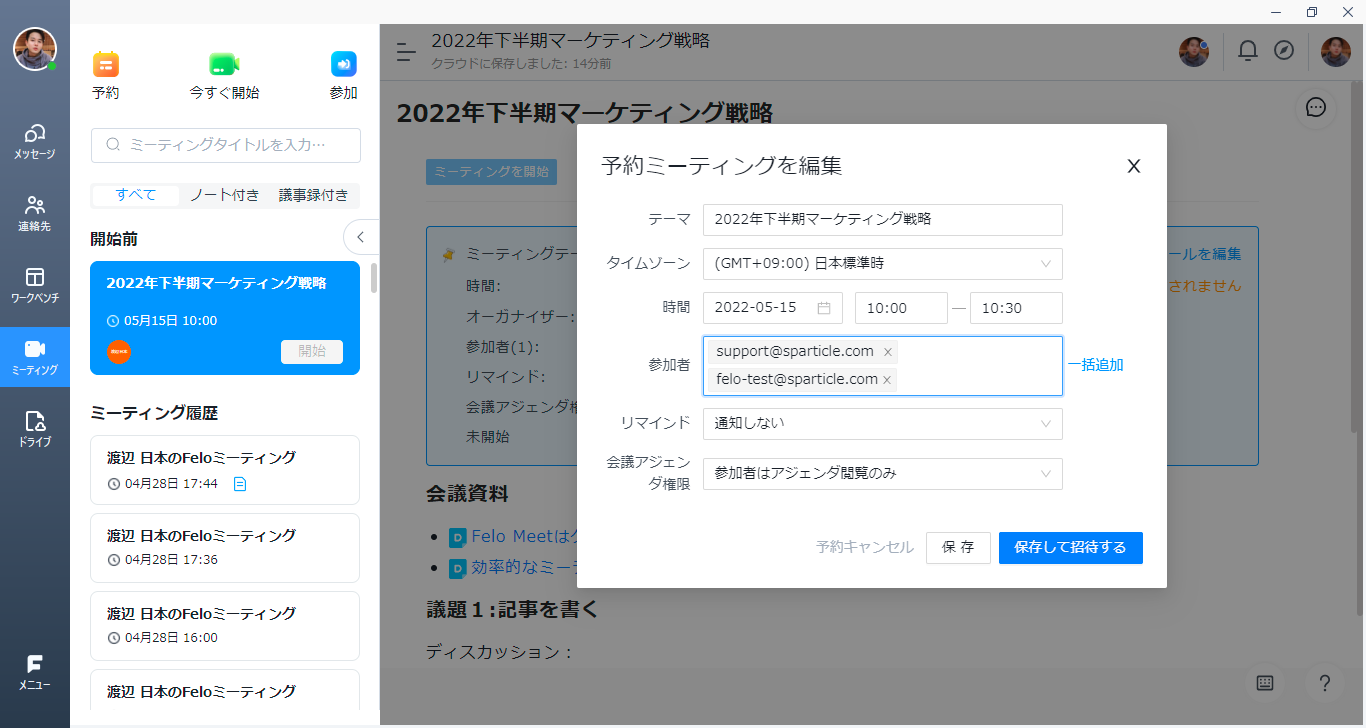The height and width of the screenshot is (728, 1366).
Task: Remove support@sparticle.com from participants
Action: [888, 352]
